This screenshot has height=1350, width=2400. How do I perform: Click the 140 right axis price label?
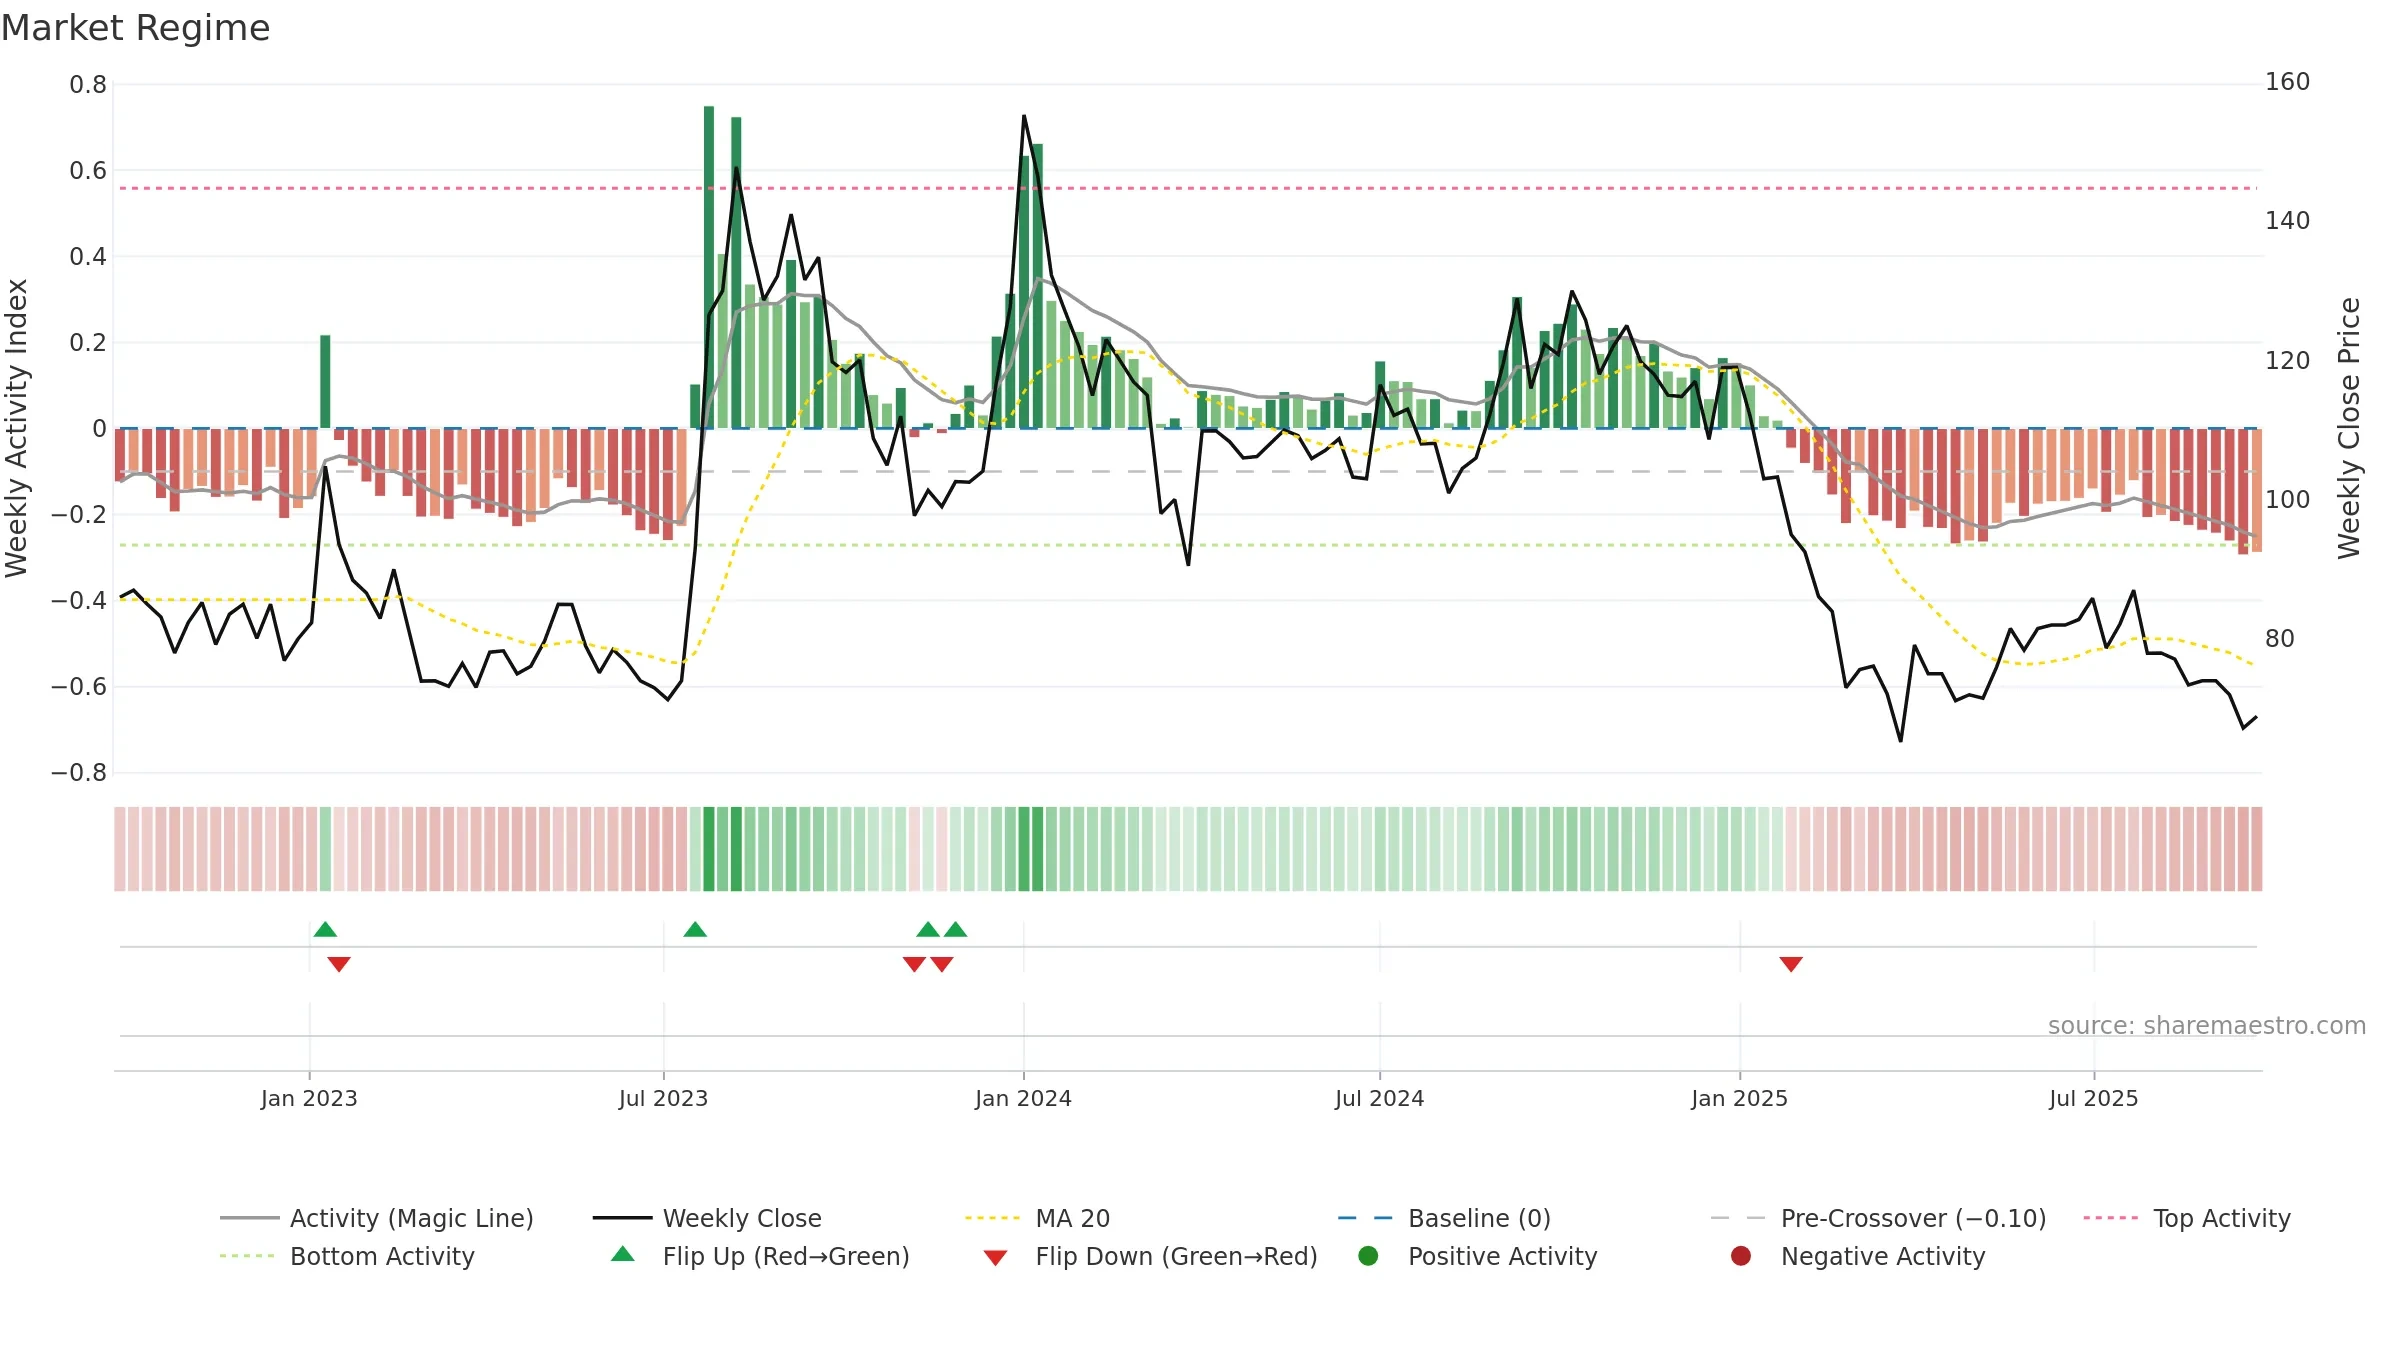[x=2287, y=221]
